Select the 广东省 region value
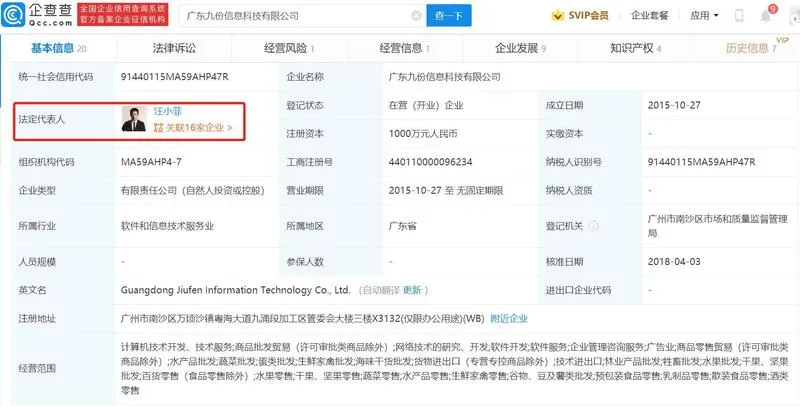This screenshot has height=407, width=800. point(403,226)
